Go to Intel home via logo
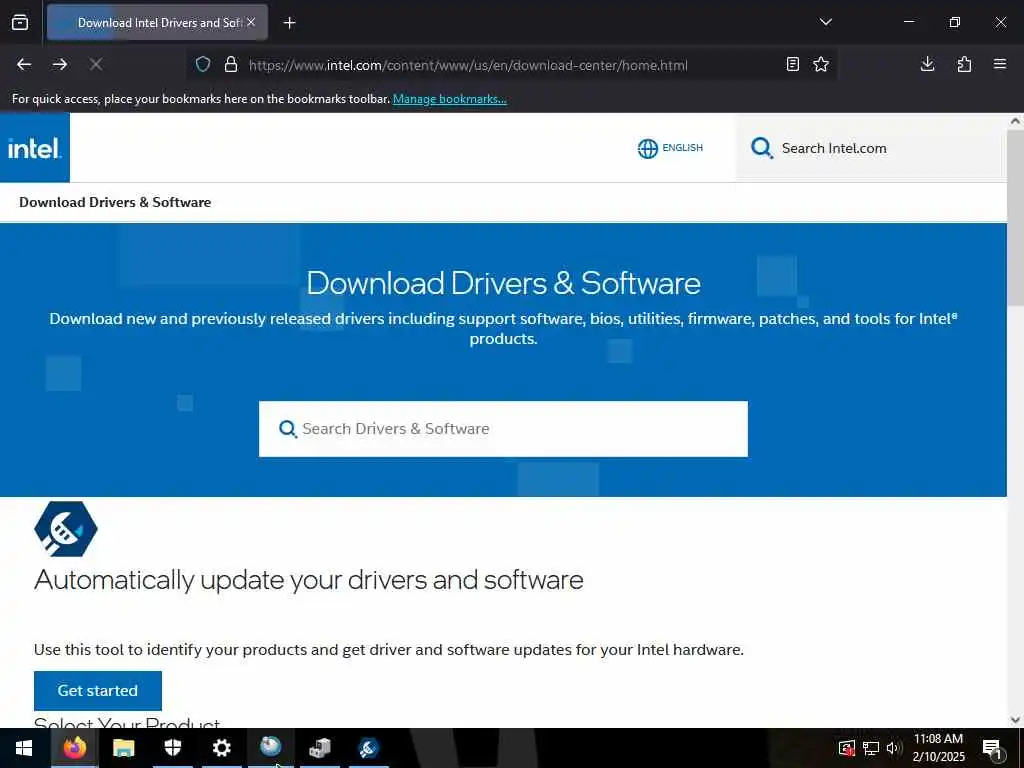 coord(35,148)
